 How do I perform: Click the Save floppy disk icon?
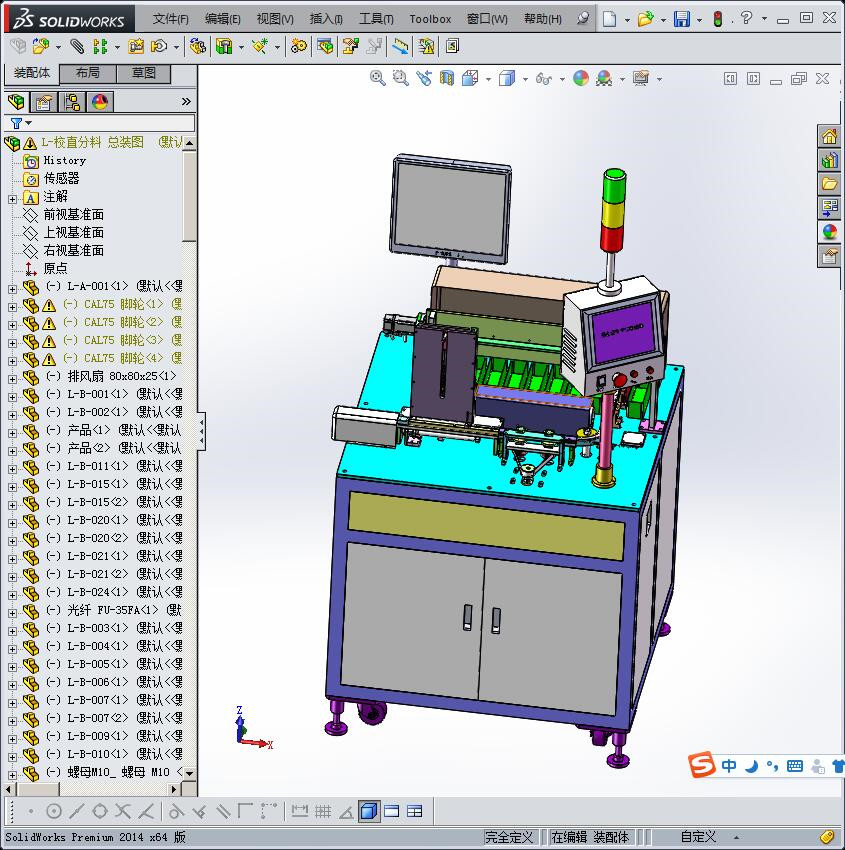click(x=682, y=20)
